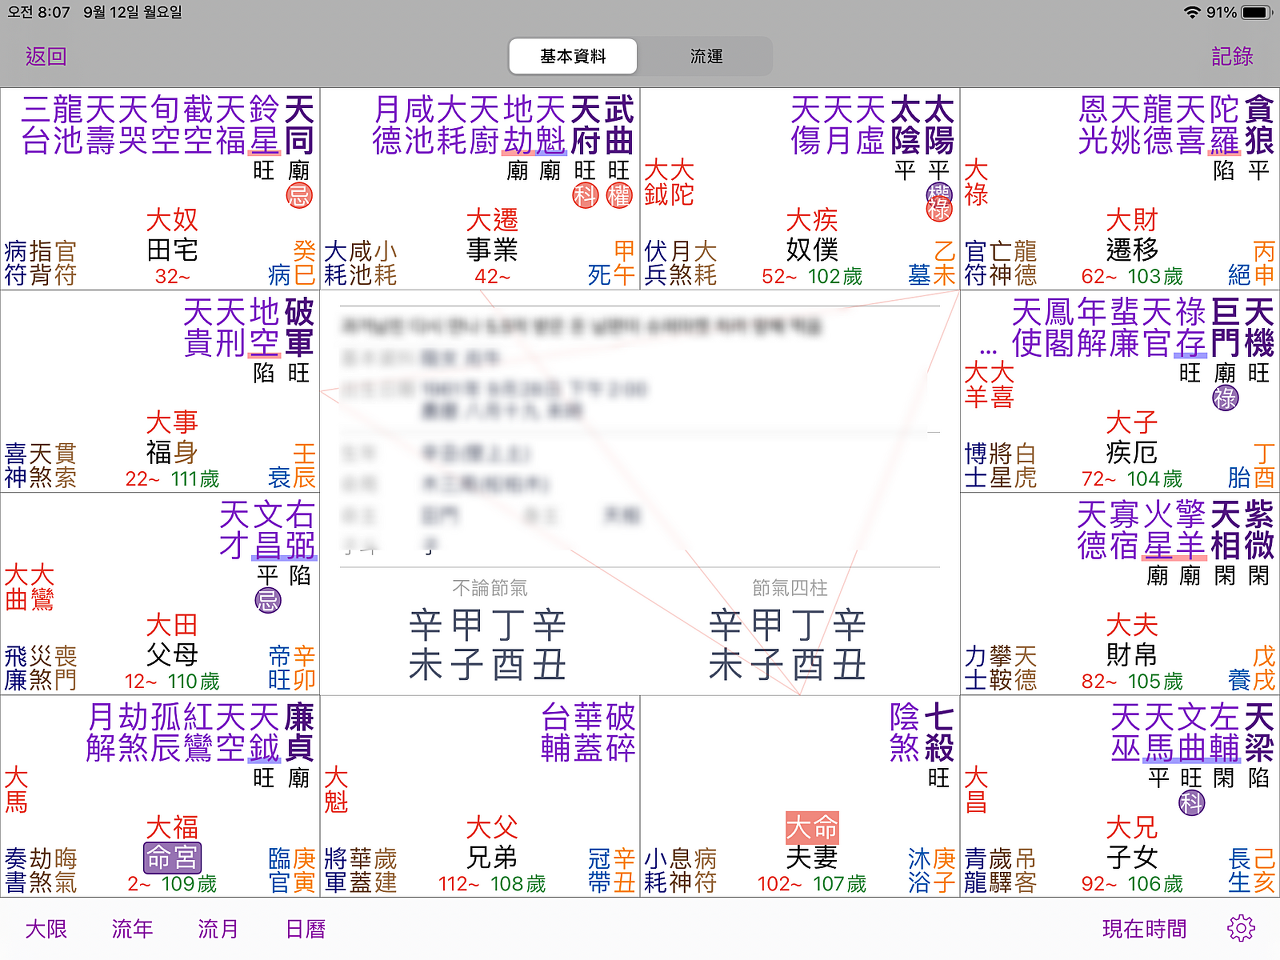The width and height of the screenshot is (1280, 960).
Task: Tap the 天機 star
Action: 1259,327
